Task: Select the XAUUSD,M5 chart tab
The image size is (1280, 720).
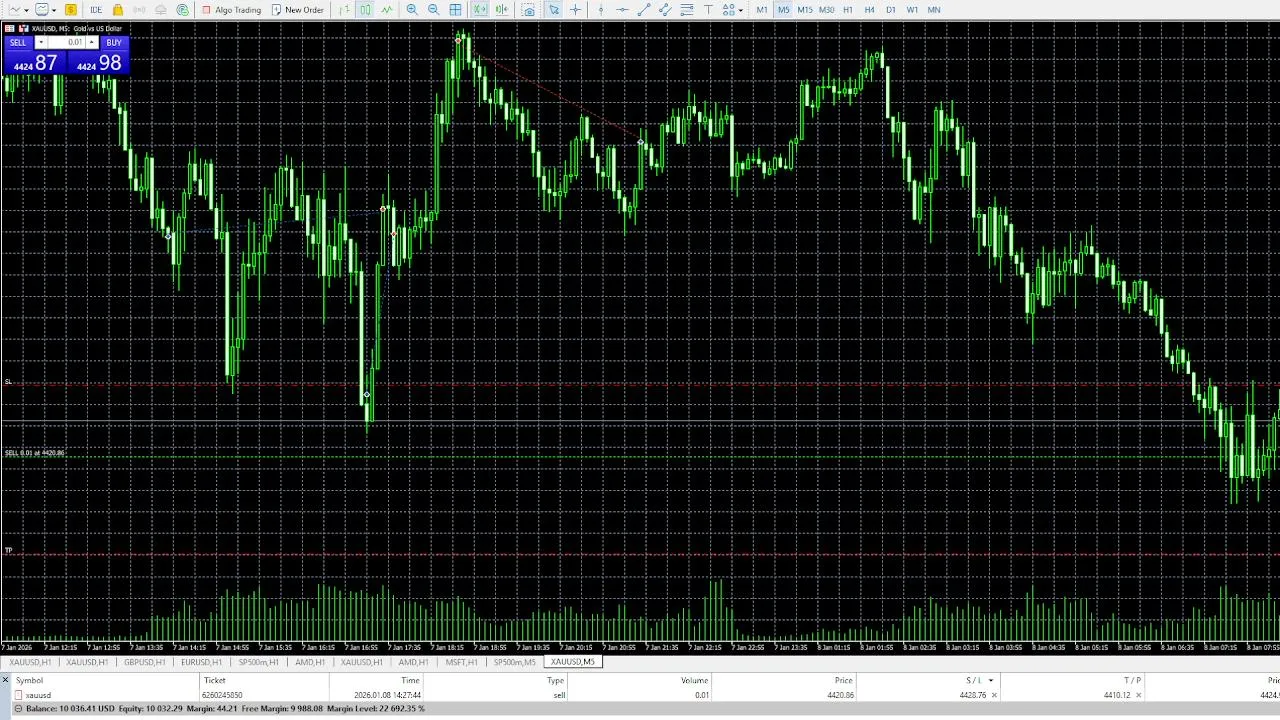Action: pyautogui.click(x=573, y=662)
